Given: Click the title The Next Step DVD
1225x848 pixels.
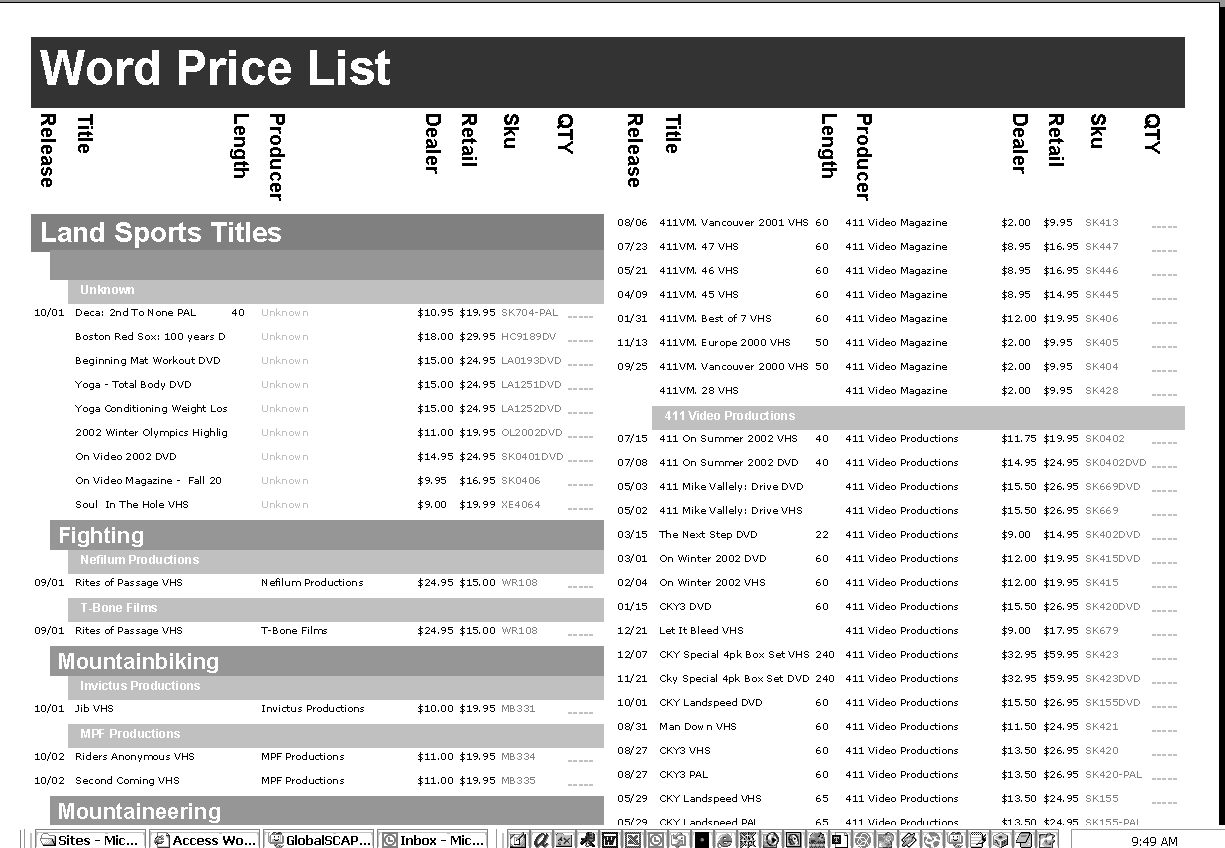Looking at the screenshot, I should (708, 535).
